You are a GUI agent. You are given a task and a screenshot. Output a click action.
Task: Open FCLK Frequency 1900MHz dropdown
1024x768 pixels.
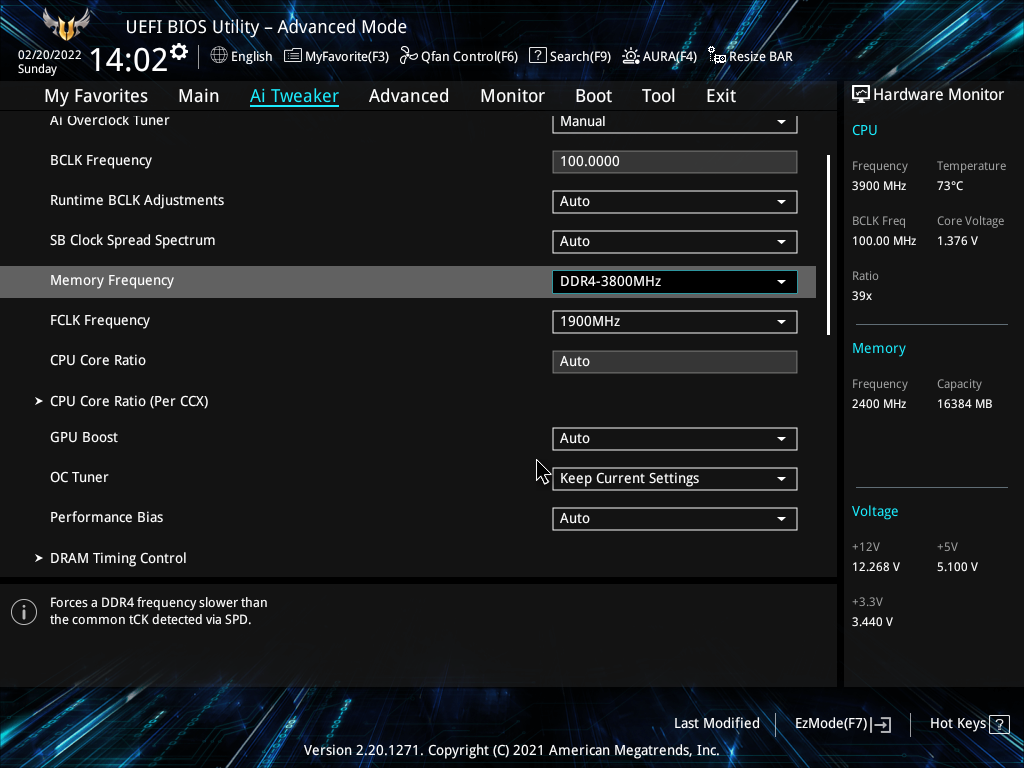pyautogui.click(x=675, y=321)
